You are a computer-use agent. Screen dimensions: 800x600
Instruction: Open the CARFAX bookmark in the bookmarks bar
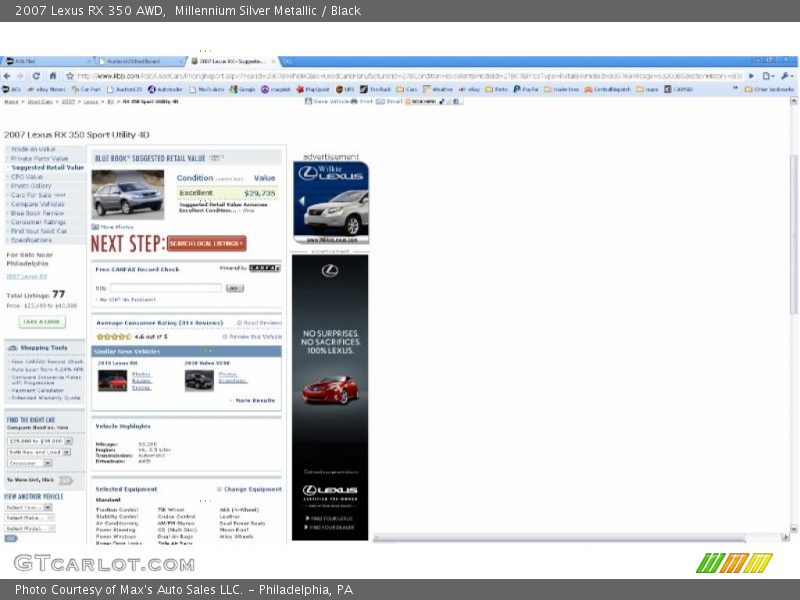[x=679, y=89]
